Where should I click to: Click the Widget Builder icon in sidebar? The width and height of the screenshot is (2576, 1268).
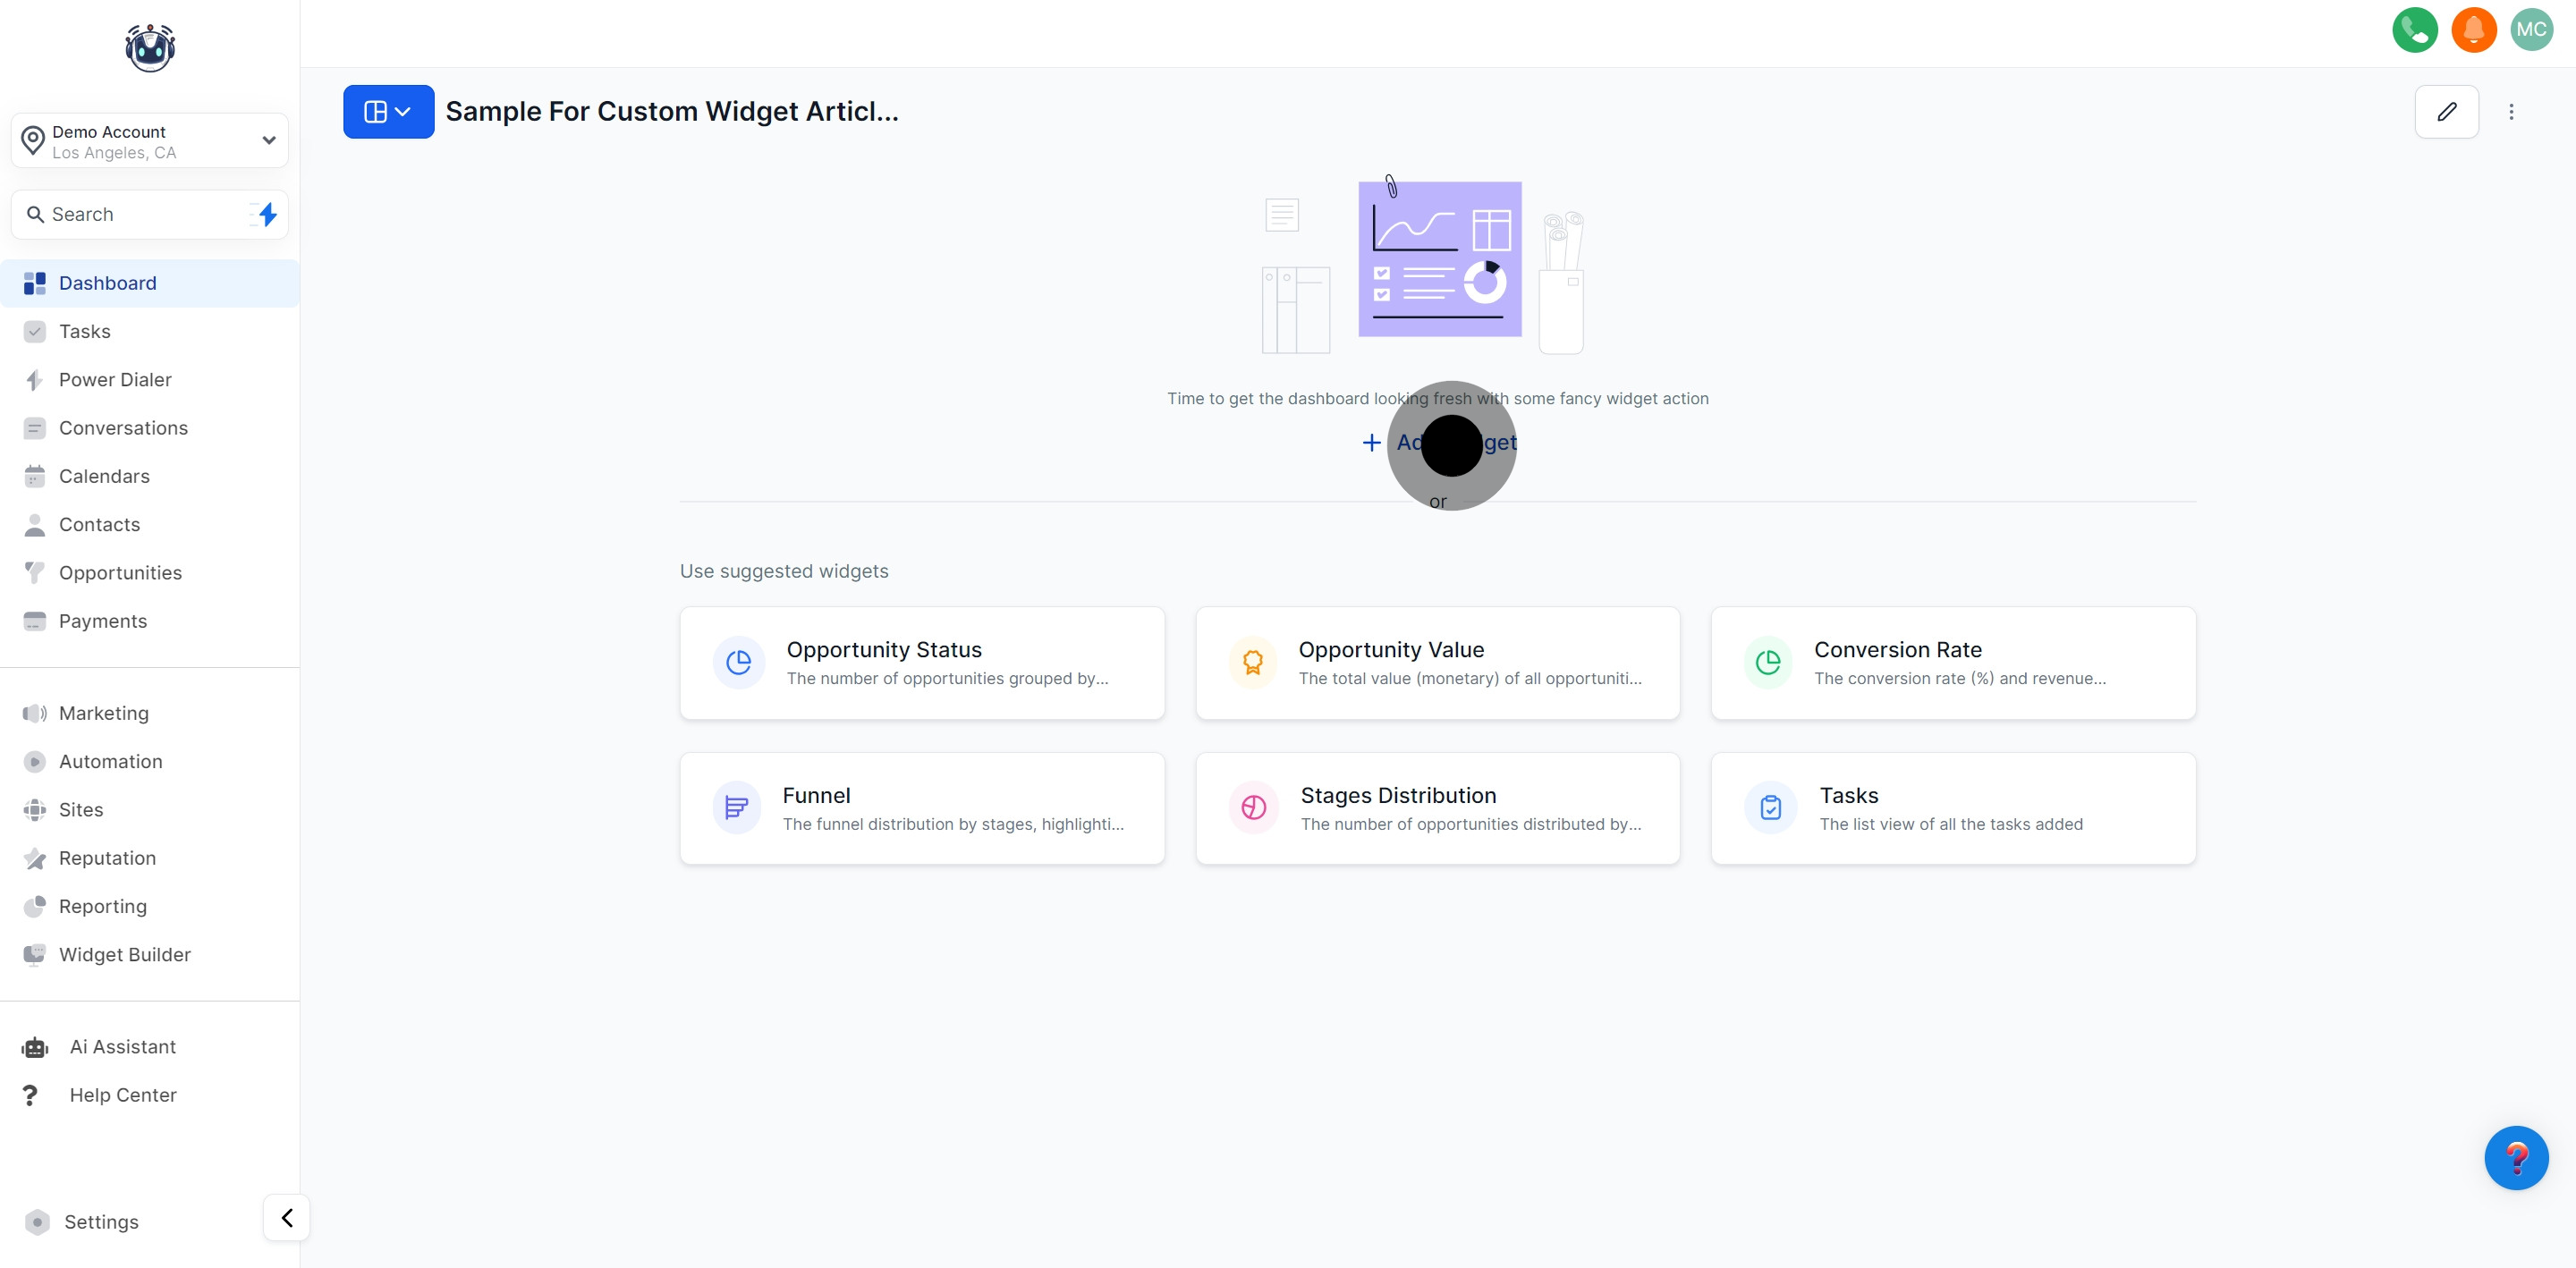tap(35, 954)
